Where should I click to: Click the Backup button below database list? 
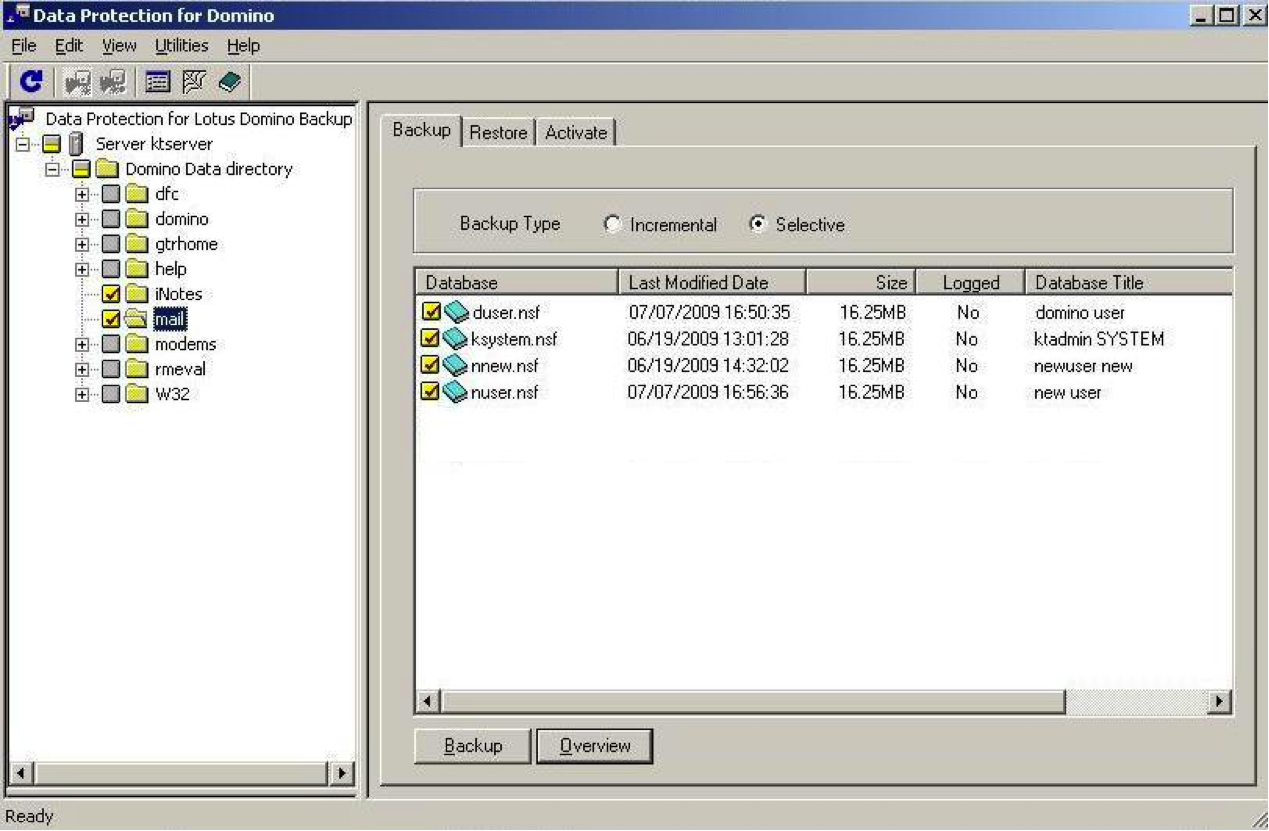[x=473, y=746]
